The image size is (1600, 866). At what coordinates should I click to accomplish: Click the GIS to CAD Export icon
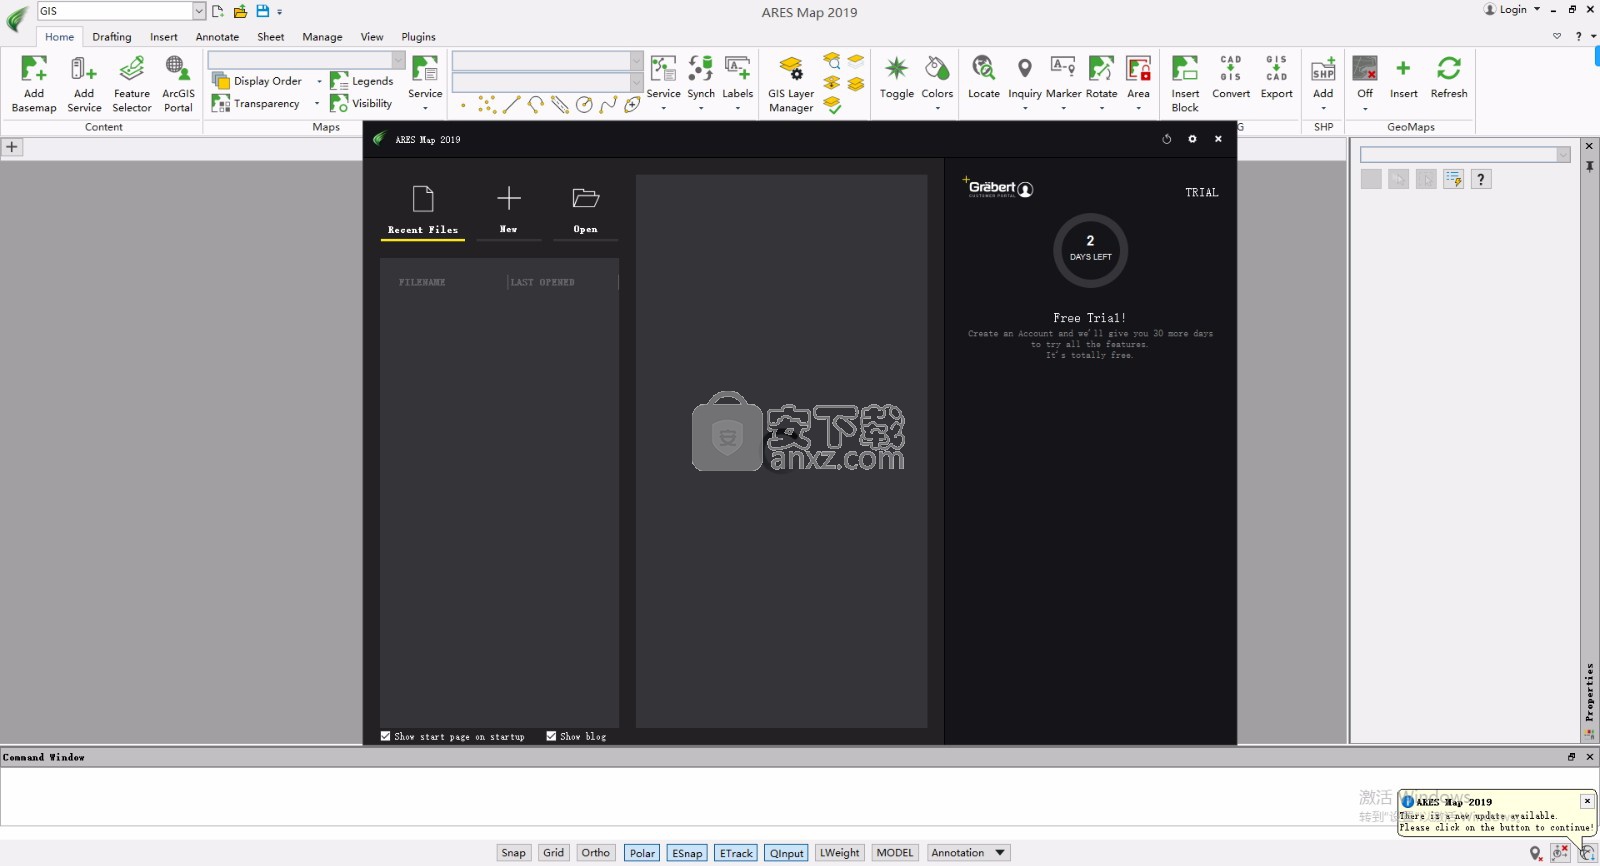point(1277,68)
